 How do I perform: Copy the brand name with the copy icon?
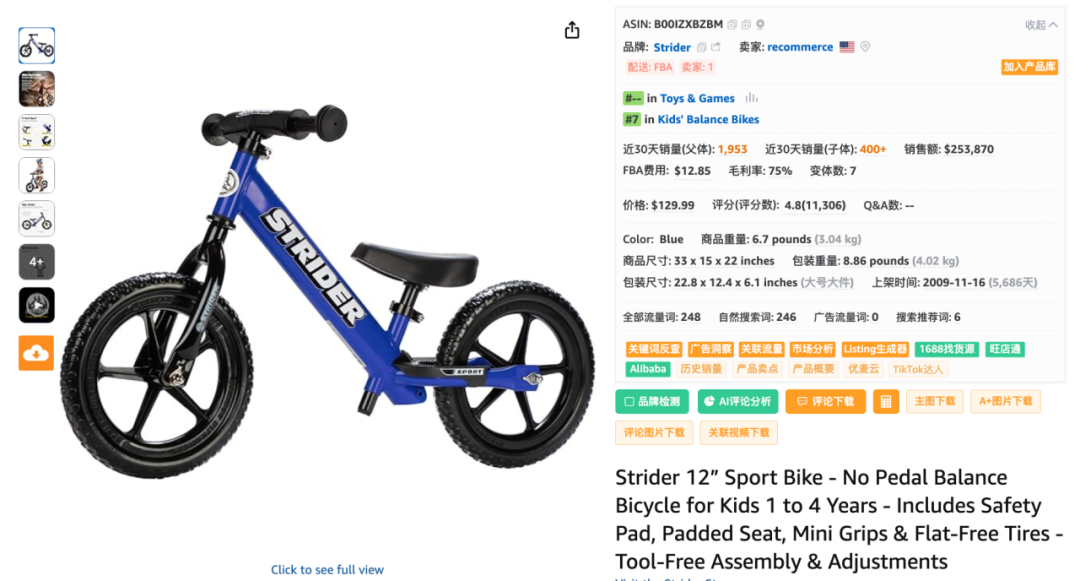[701, 47]
